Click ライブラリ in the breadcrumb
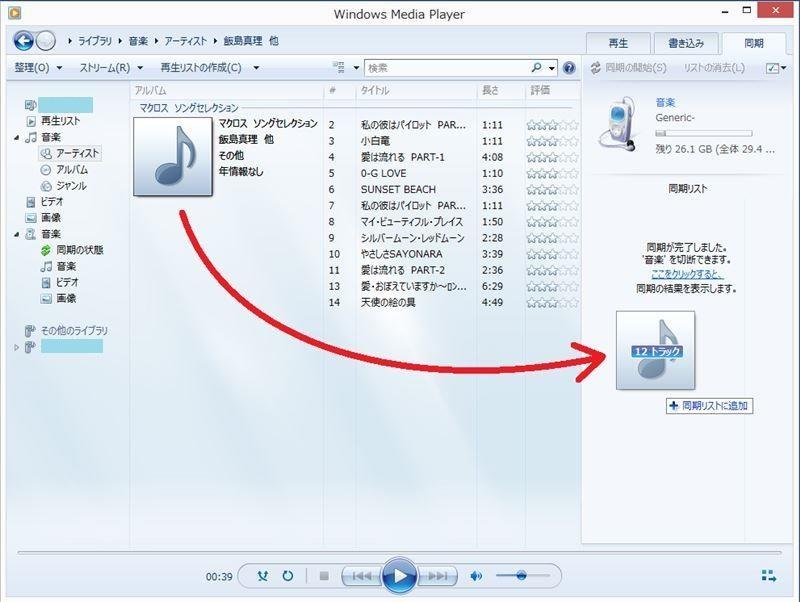The height and width of the screenshot is (602, 800). [95, 41]
